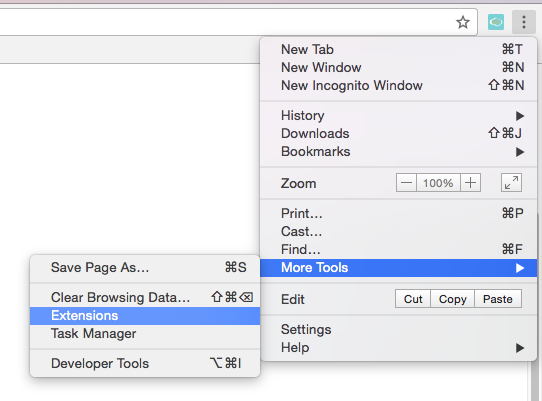Select Extensions from More Tools
542x401 pixels.
[x=145, y=316]
